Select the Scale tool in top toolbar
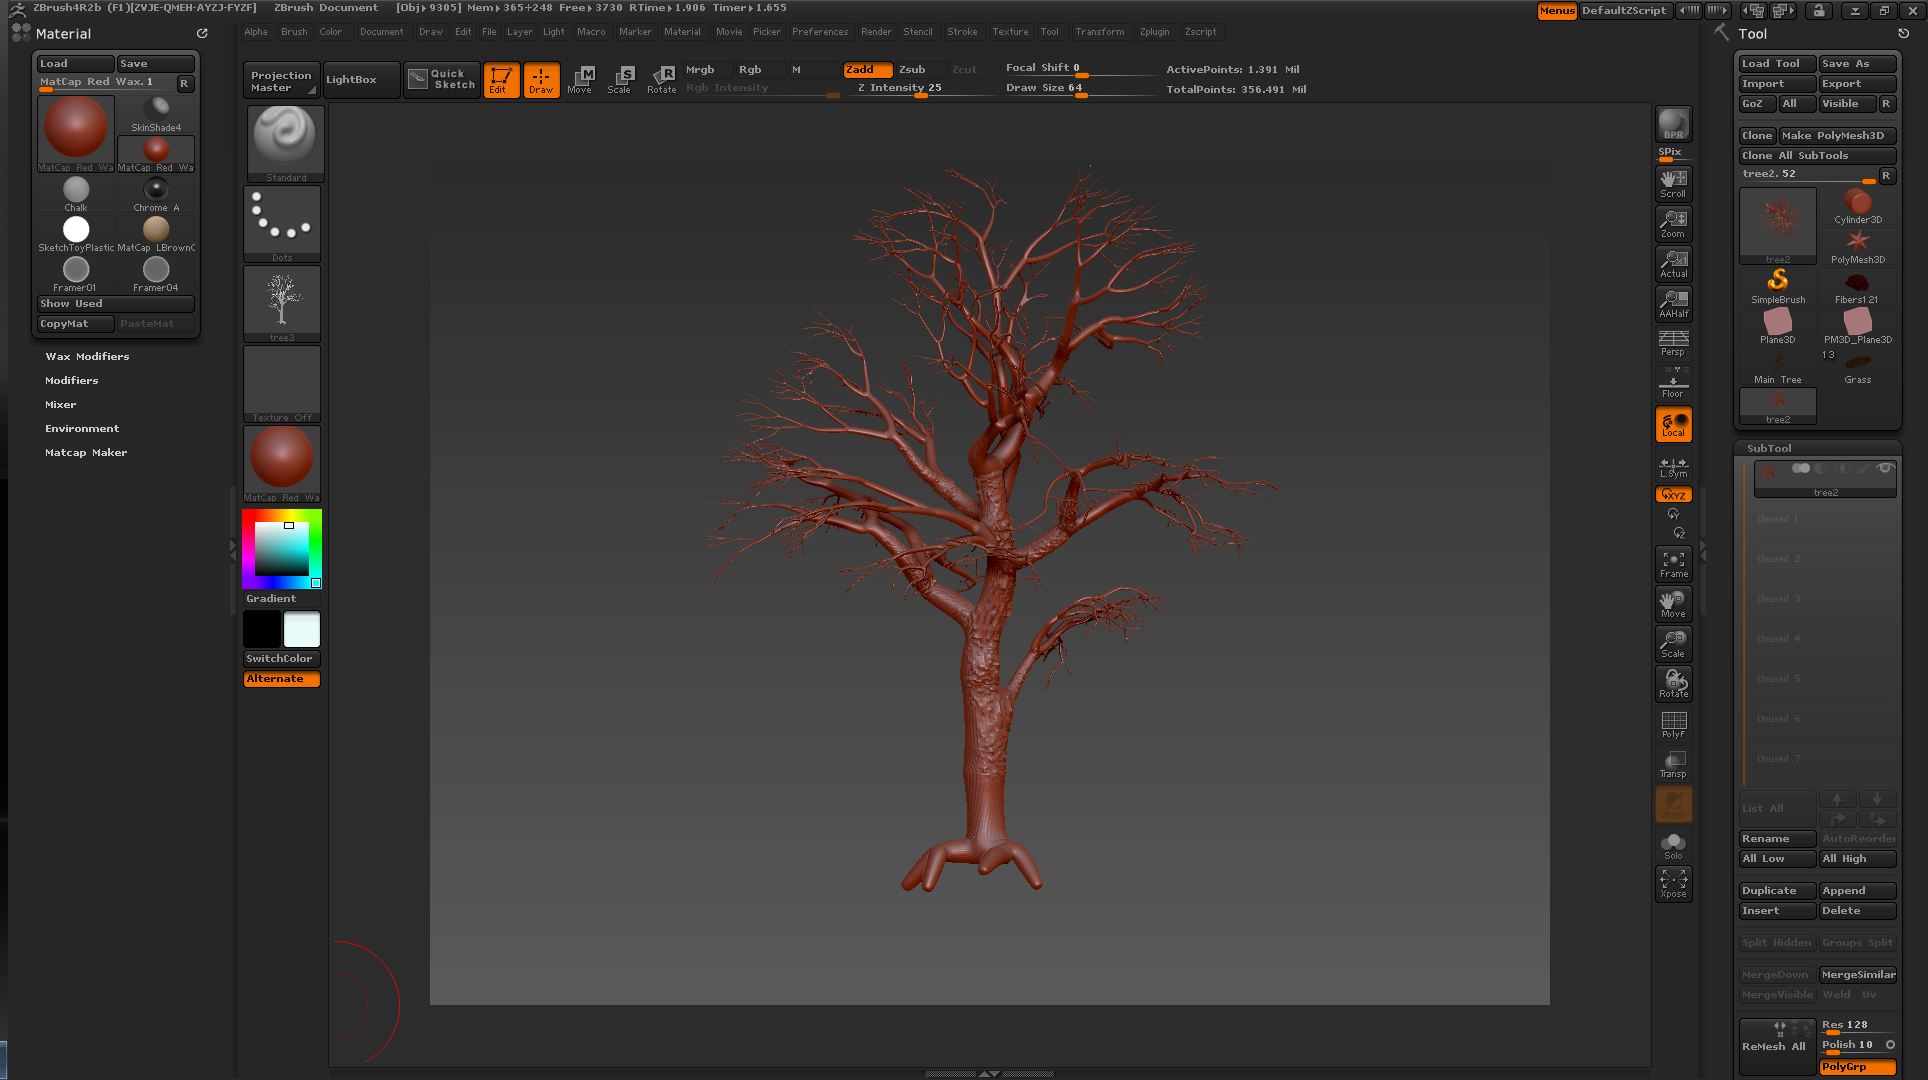The image size is (1928, 1080). (x=620, y=79)
